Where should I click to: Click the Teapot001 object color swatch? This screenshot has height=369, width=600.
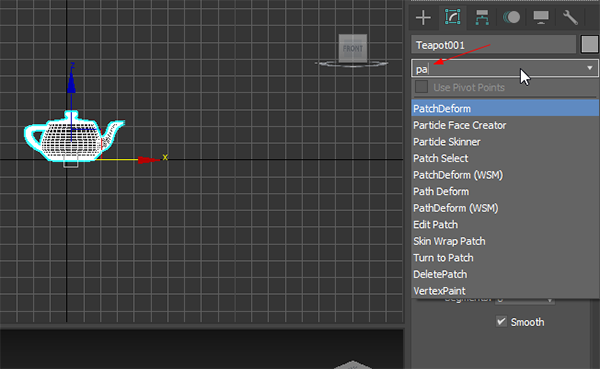click(x=589, y=45)
